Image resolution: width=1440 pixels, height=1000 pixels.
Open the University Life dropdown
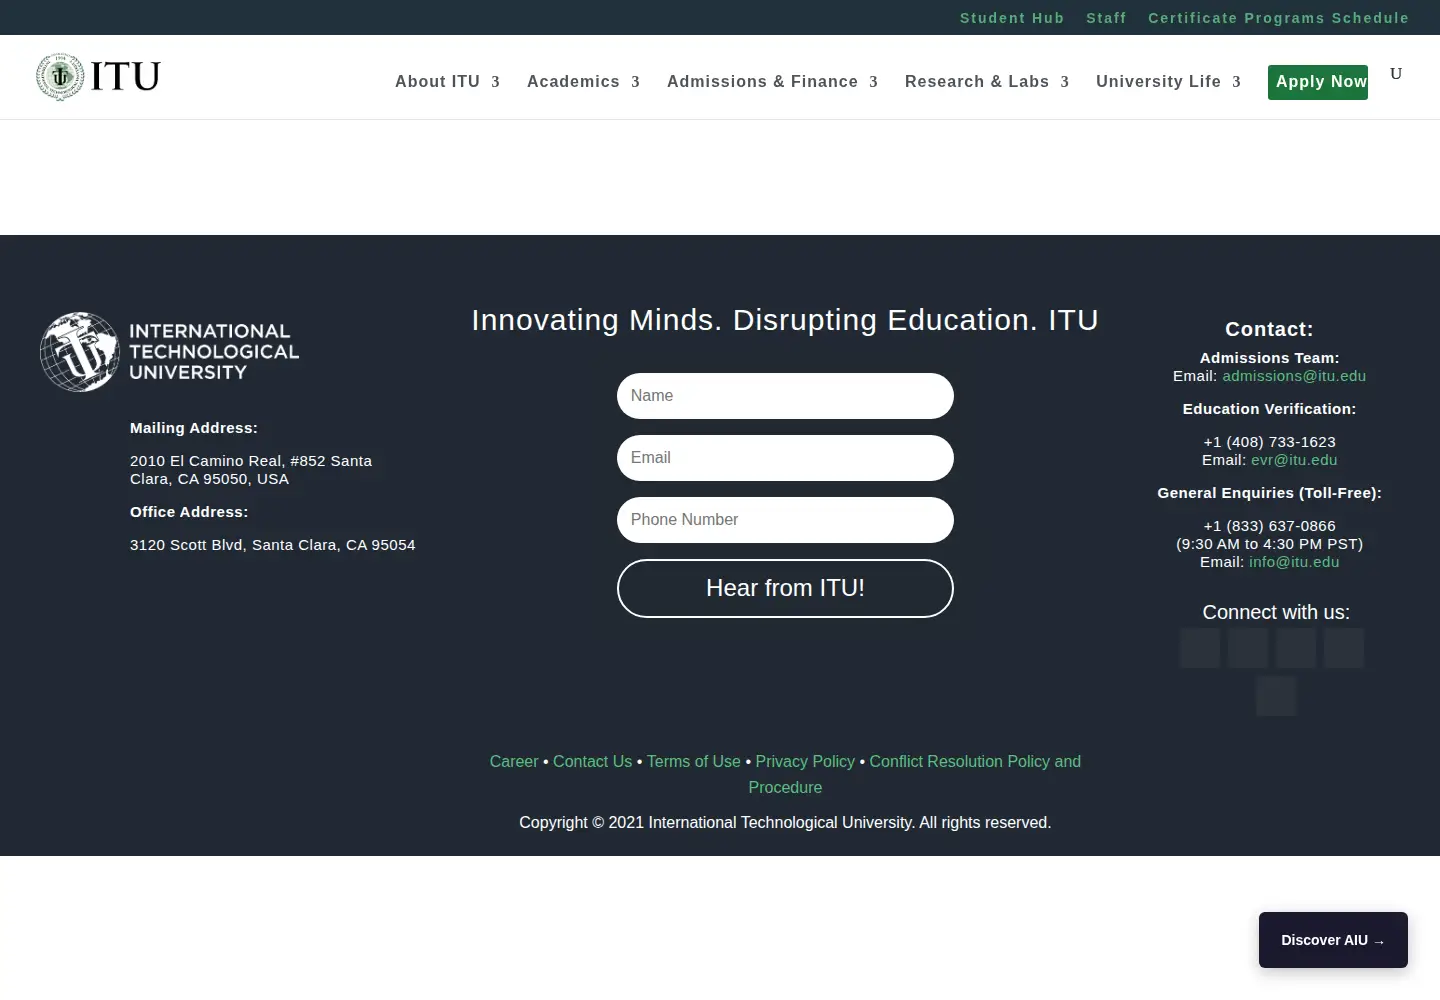coord(1168,82)
